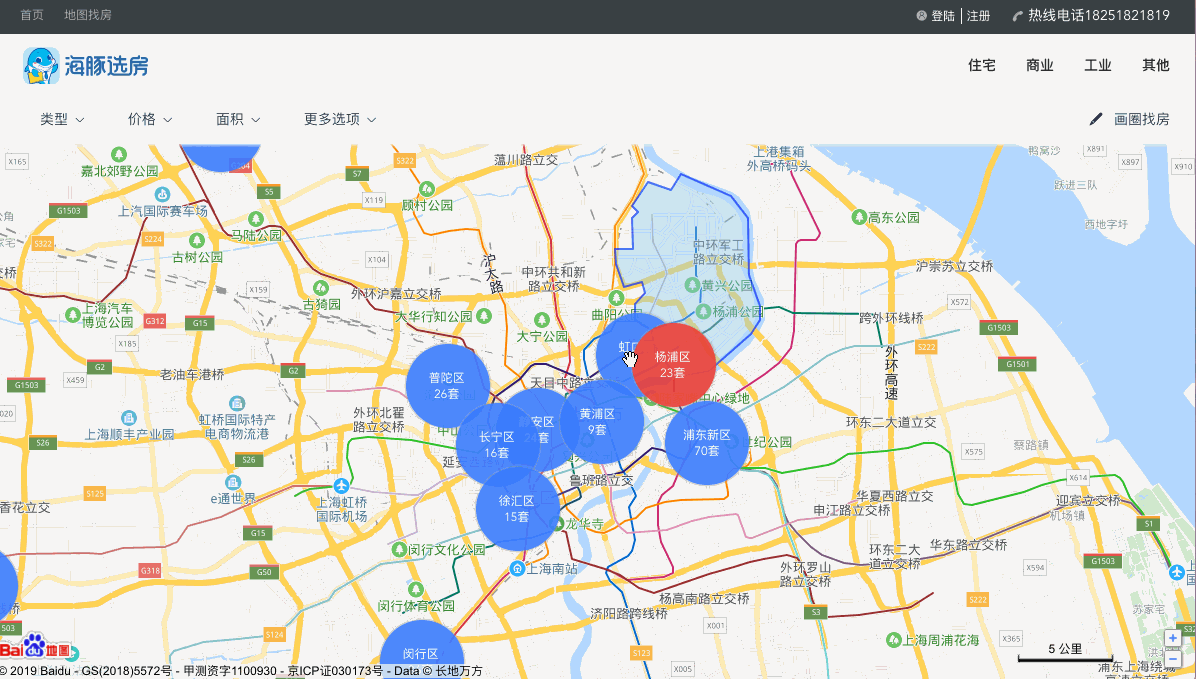The height and width of the screenshot is (679, 1196).
Task: Open the 更多选项 dropdown
Action: 340,119
